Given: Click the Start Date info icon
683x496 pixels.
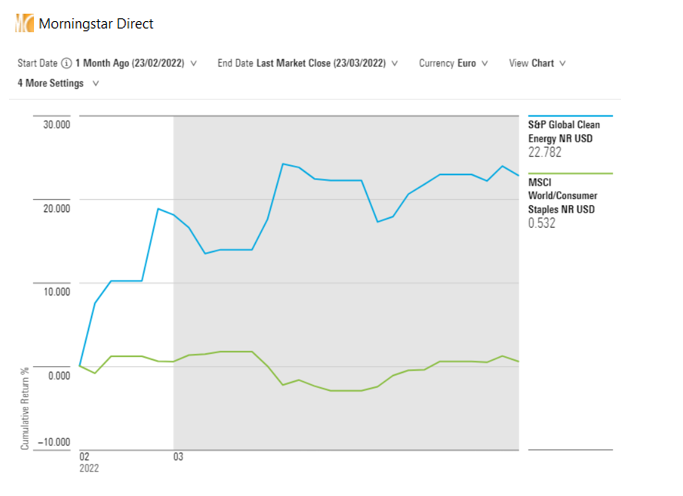Looking at the screenshot, I should pos(67,63).
